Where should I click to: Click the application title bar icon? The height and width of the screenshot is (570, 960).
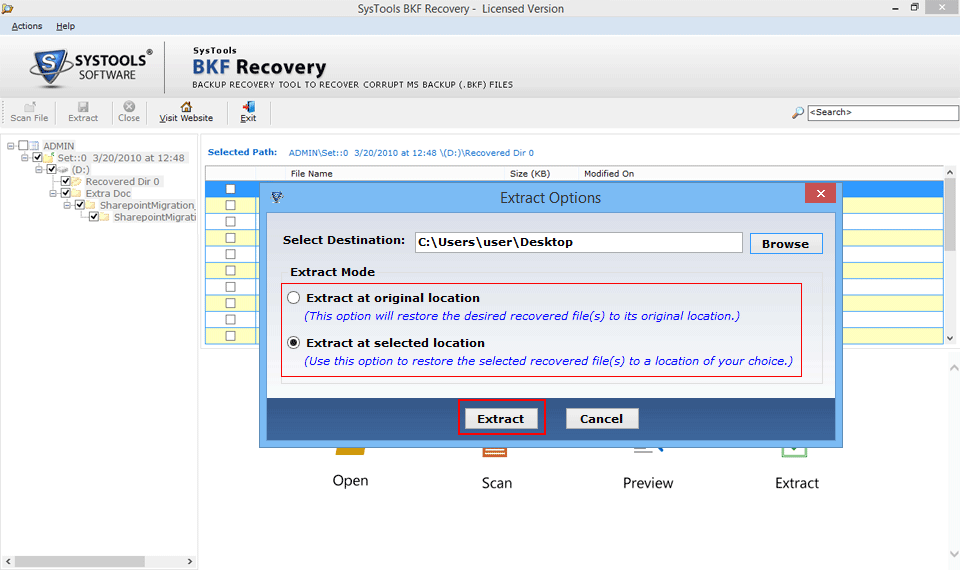tap(7, 8)
